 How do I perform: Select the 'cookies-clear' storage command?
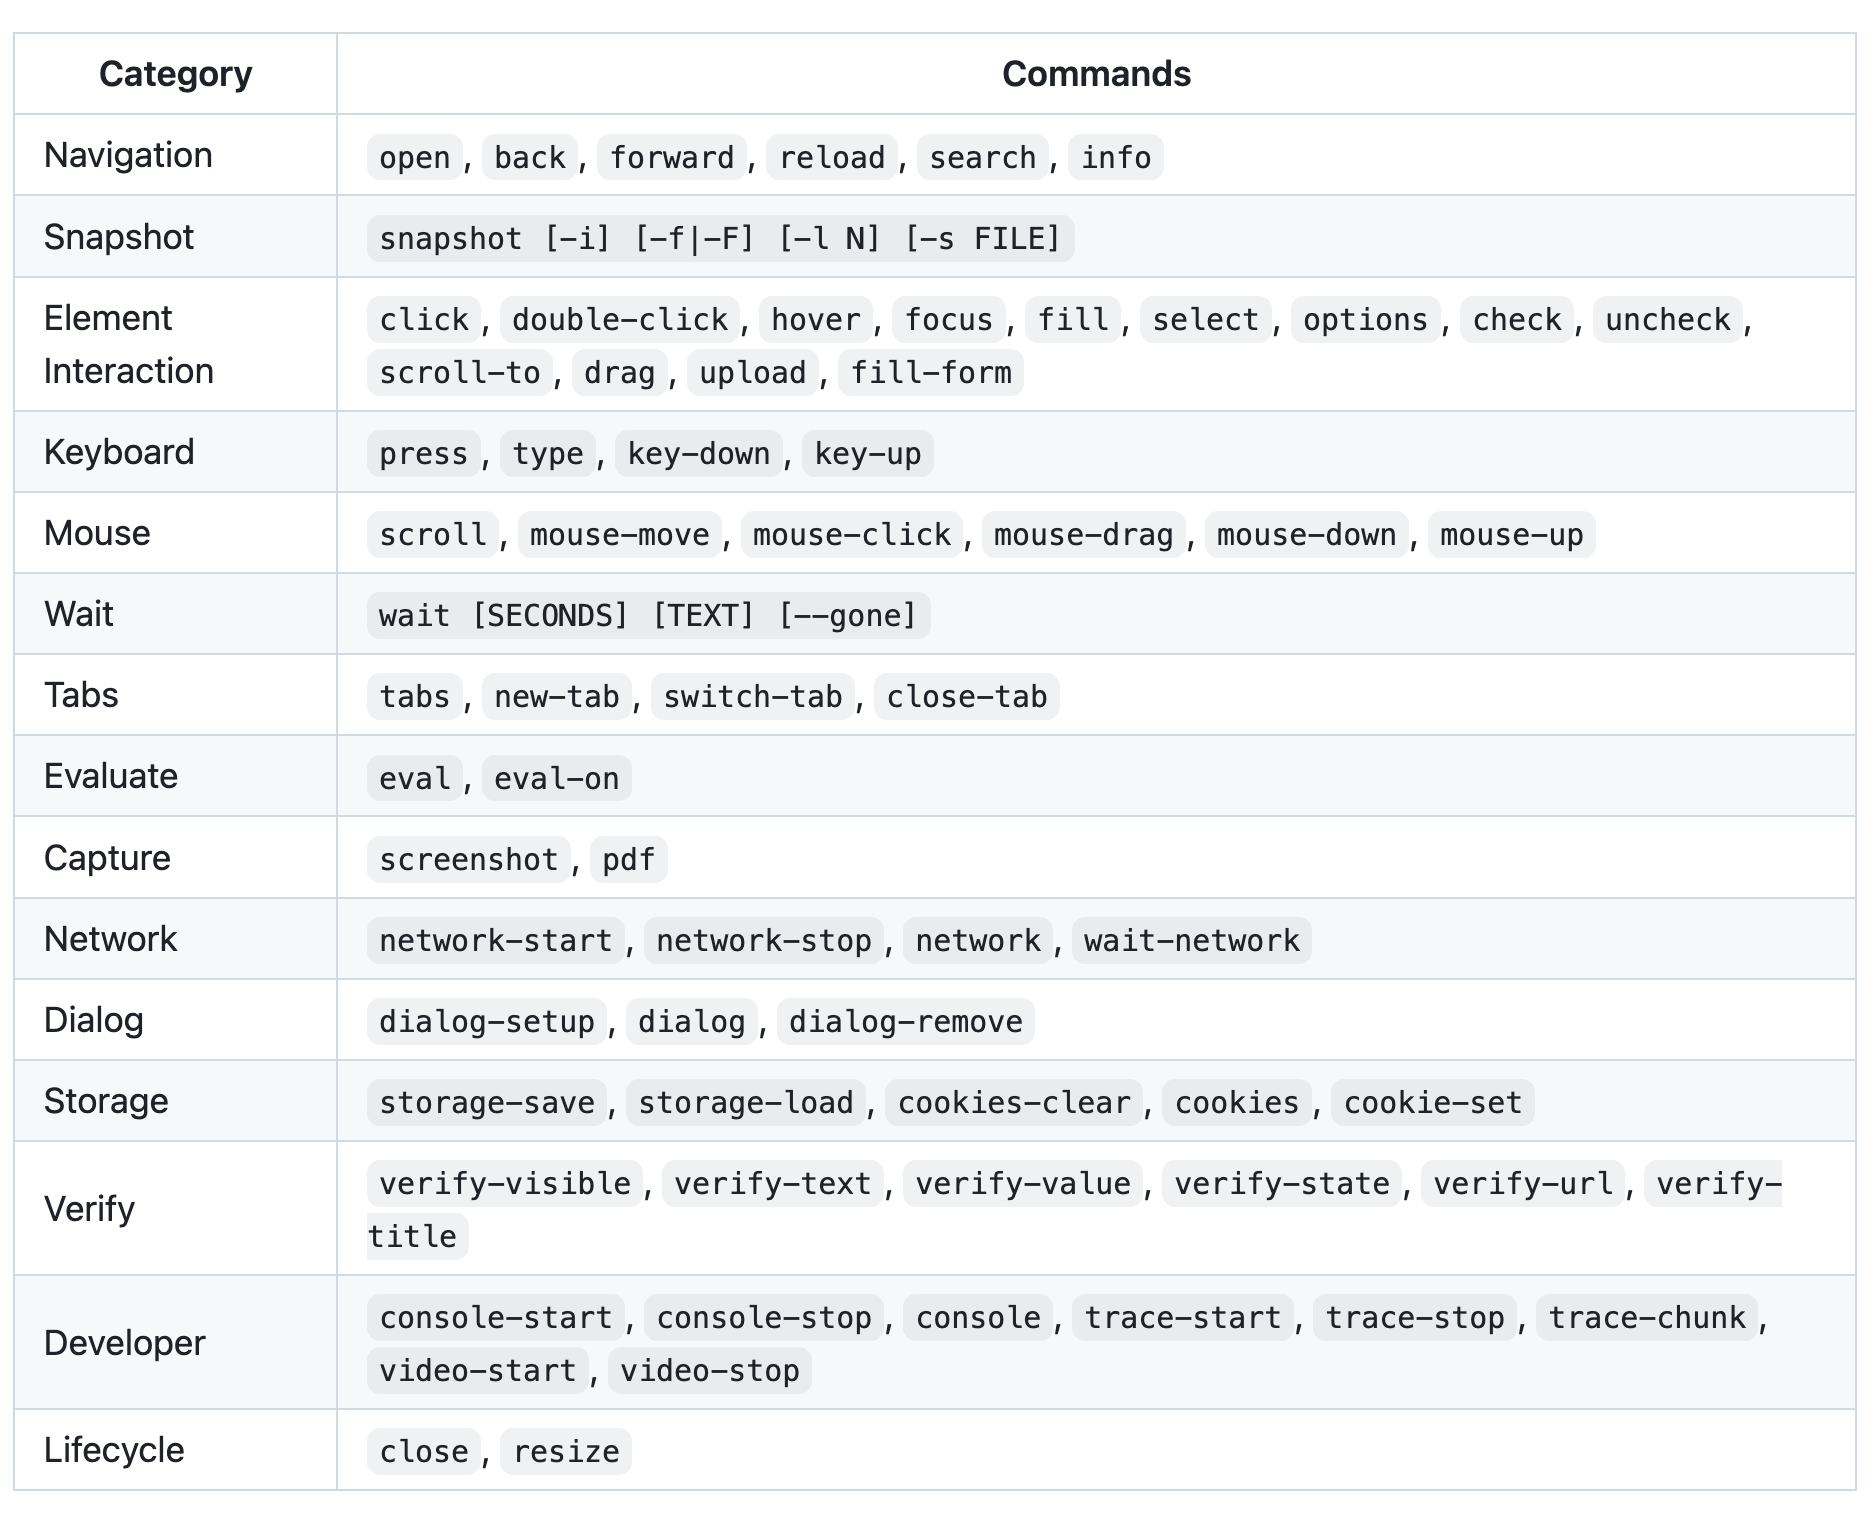(1013, 1102)
